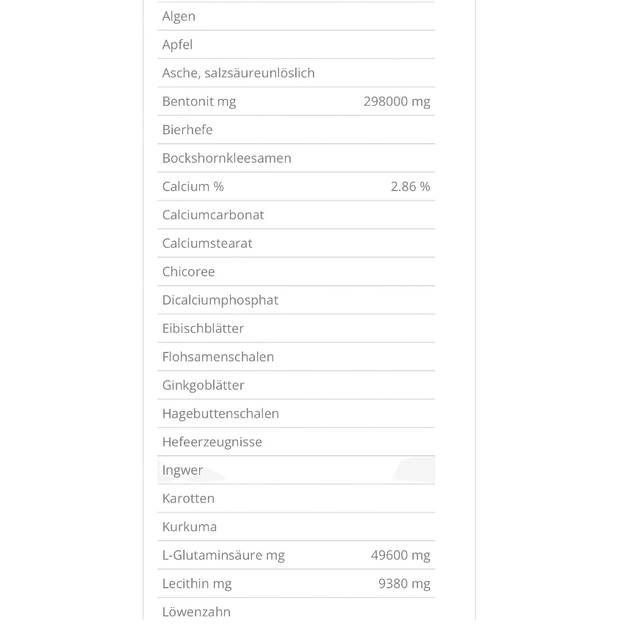The width and height of the screenshot is (640, 639).
Task: Click the 9380 mg Lecithin value
Action: [404, 583]
